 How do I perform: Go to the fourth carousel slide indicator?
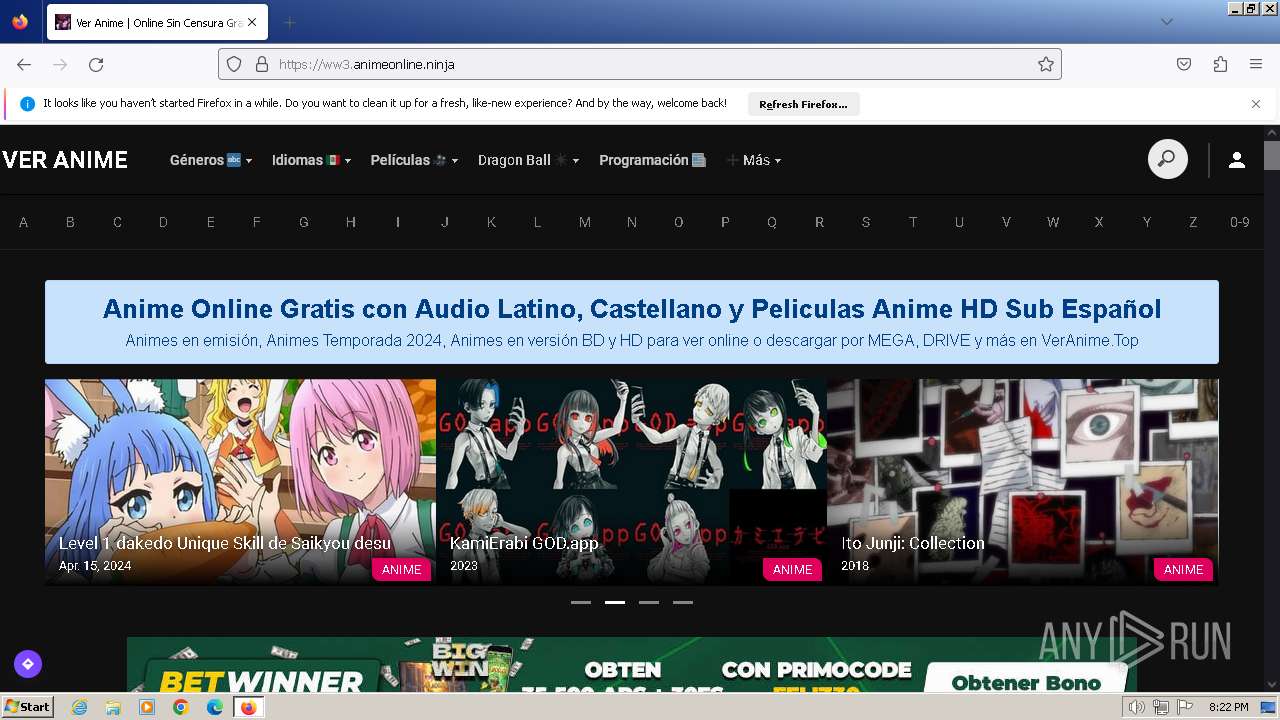click(x=683, y=603)
